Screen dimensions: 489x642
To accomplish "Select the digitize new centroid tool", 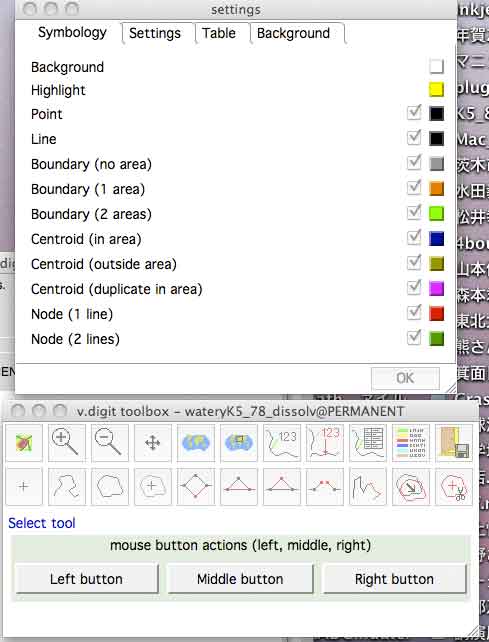I will click(153, 486).
